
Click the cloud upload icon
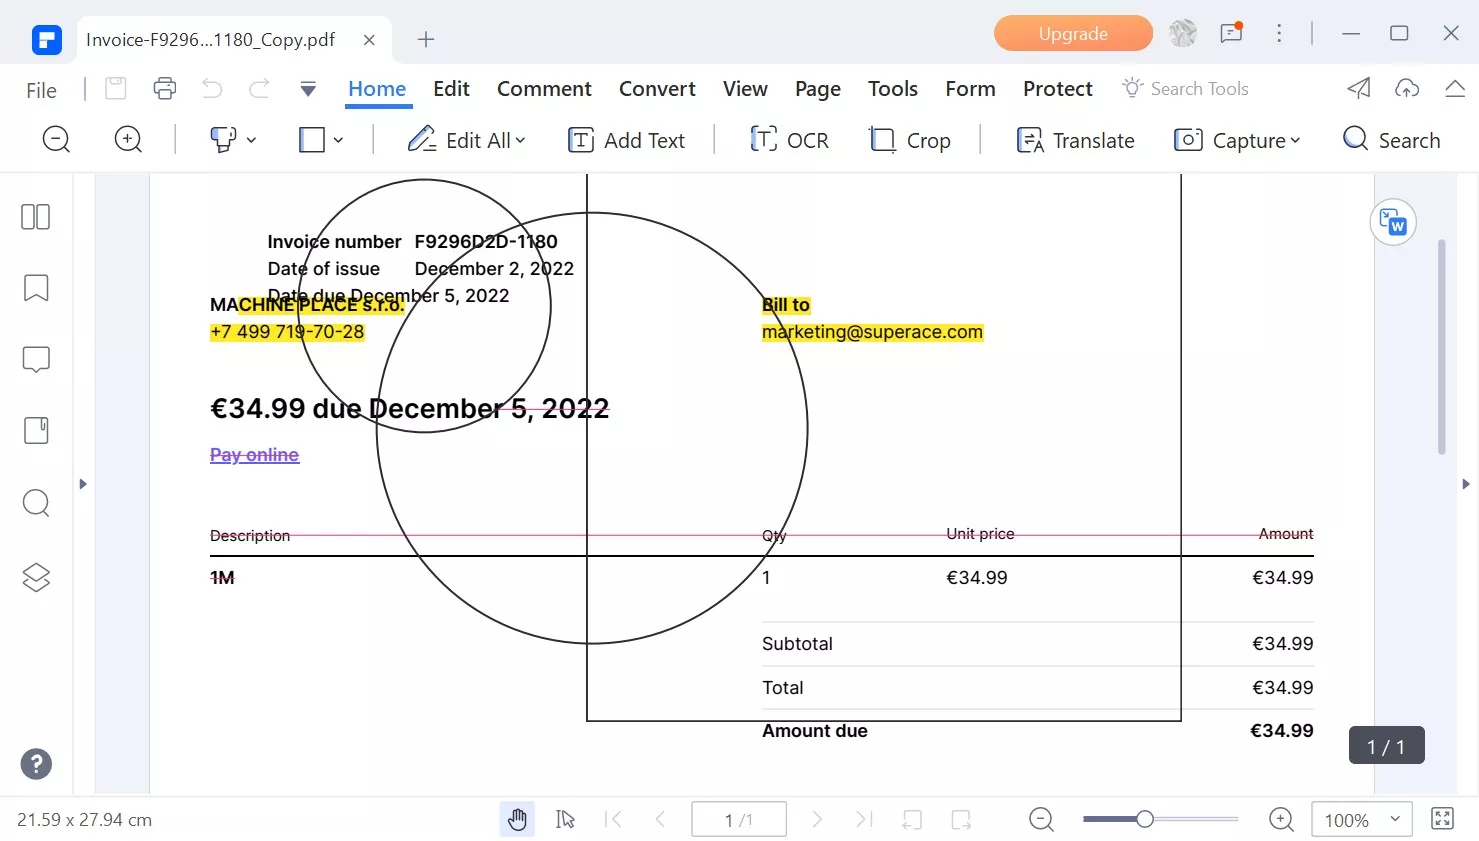[1407, 89]
